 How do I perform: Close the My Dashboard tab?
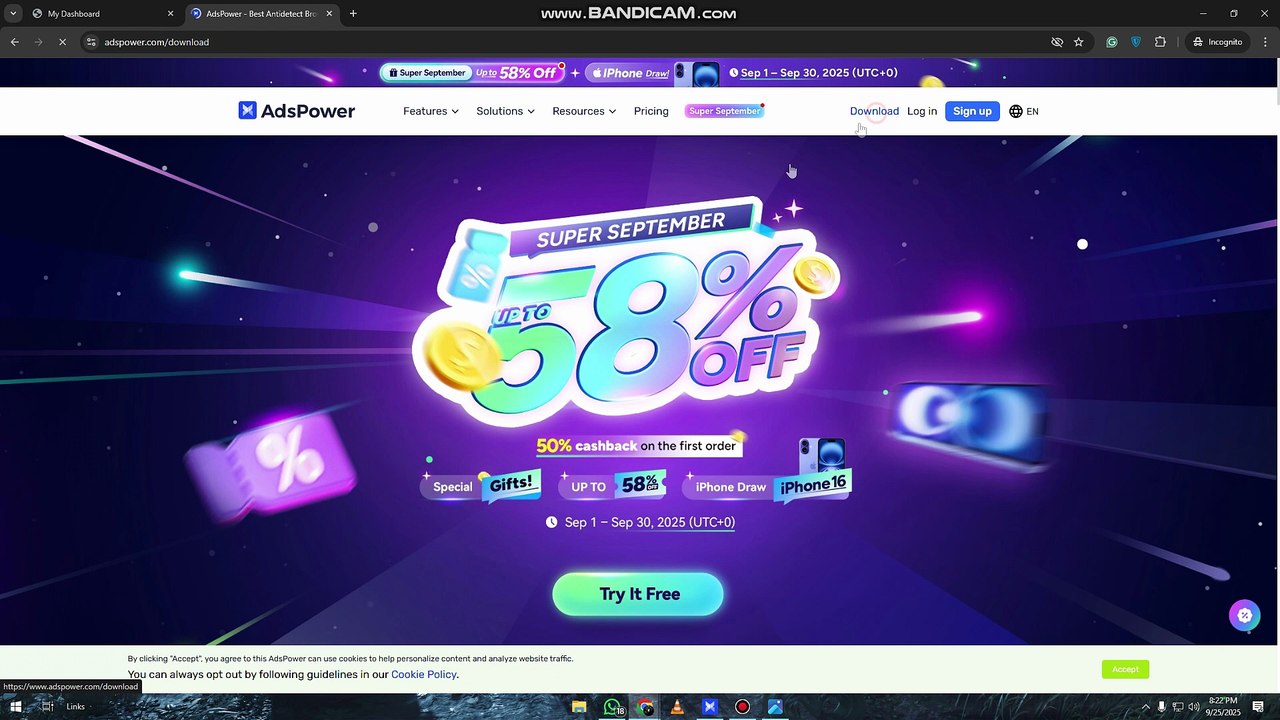[x=170, y=14]
